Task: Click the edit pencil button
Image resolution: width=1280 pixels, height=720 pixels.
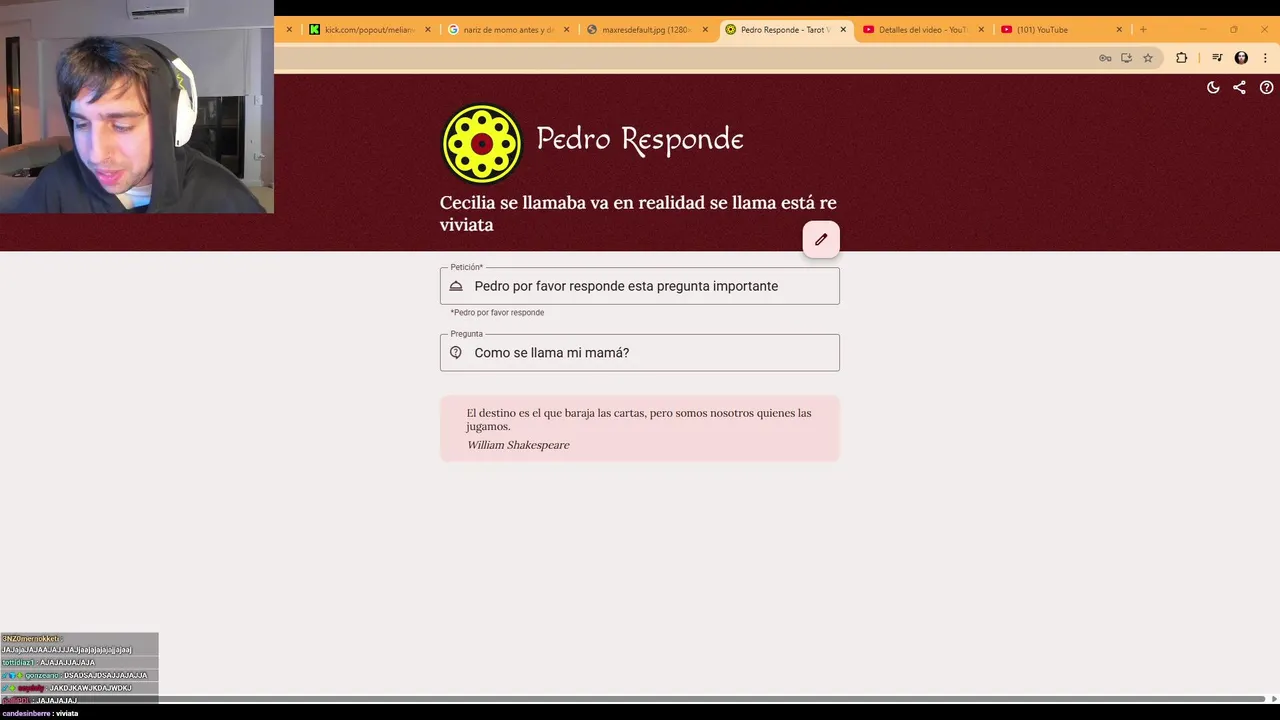Action: (x=821, y=240)
